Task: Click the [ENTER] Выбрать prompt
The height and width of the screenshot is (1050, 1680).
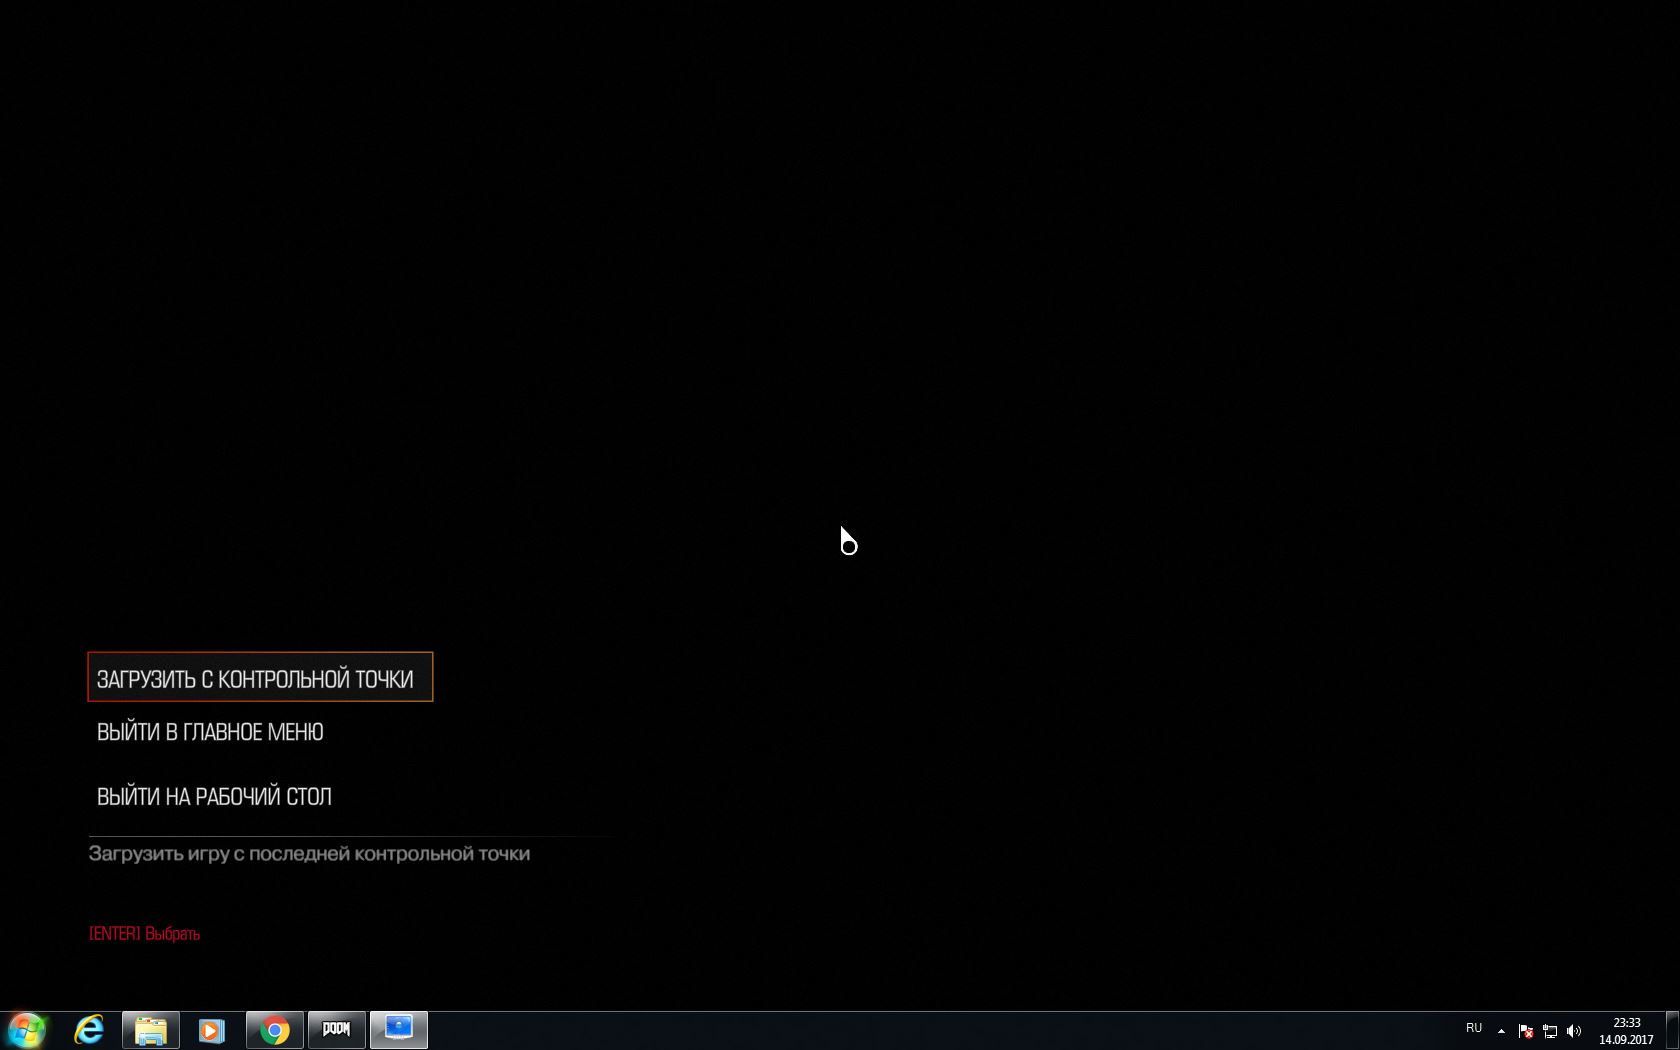Action: pos(144,933)
